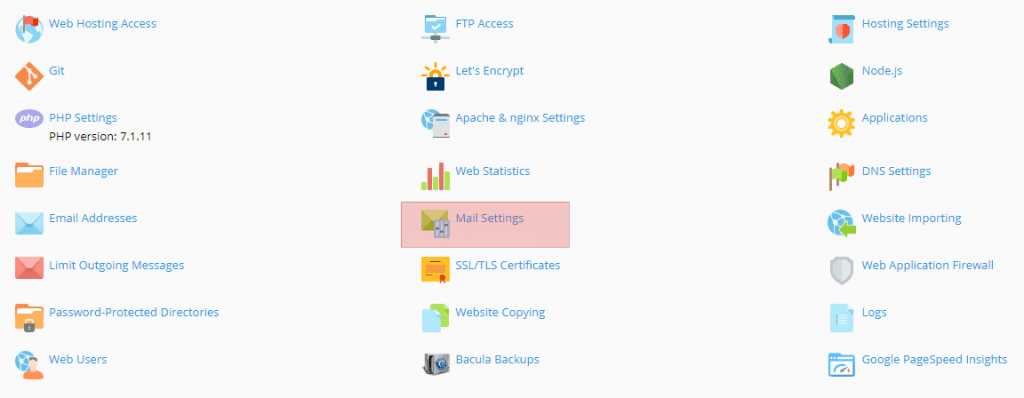1024x398 pixels.
Task: Select the Email Addresses link
Action: pyautogui.click(x=93, y=218)
